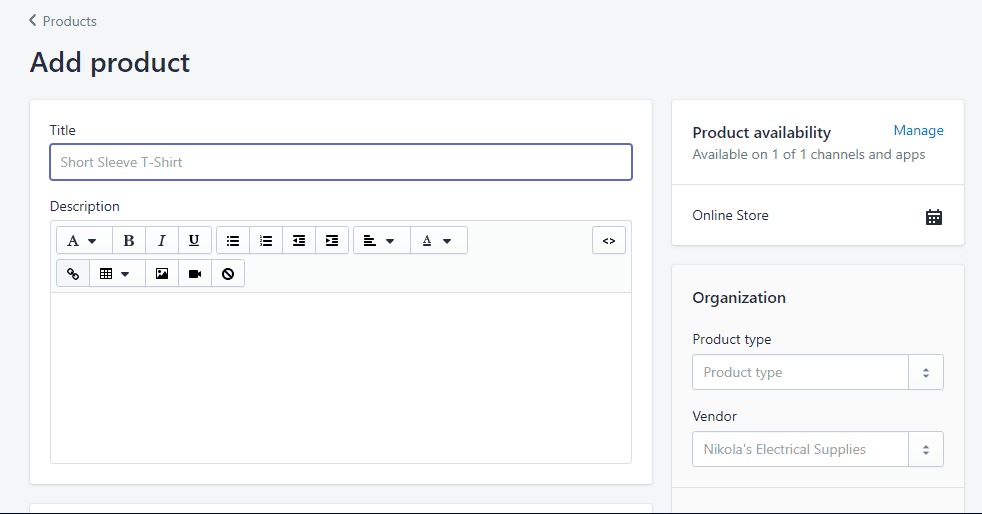Click the Description label
Screen dimensions: 982x514
85,207
